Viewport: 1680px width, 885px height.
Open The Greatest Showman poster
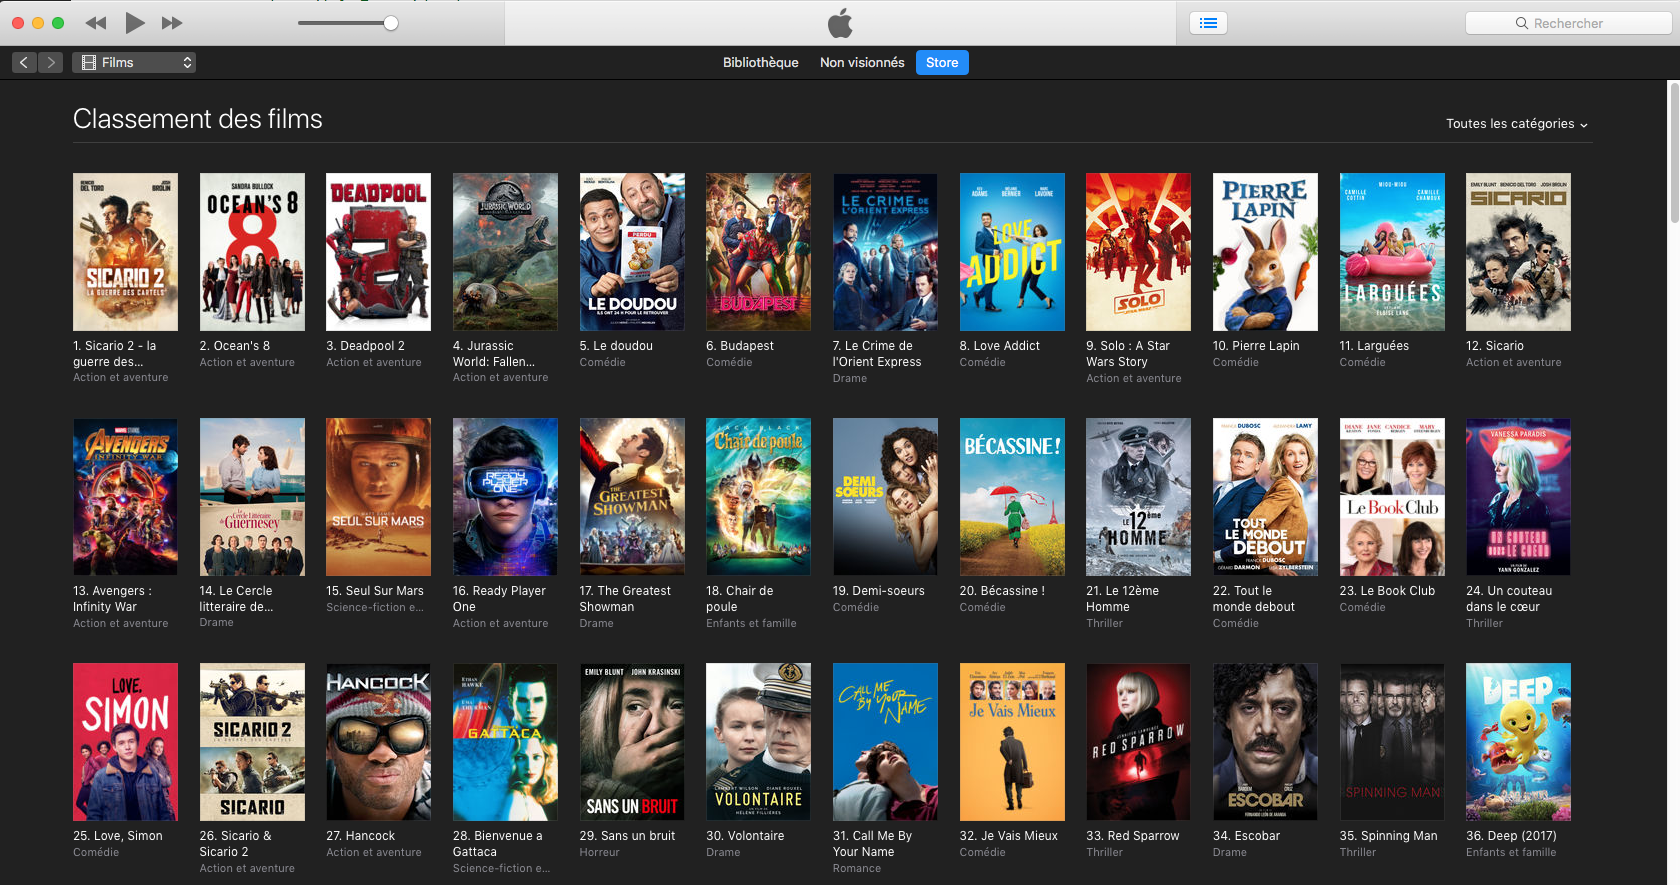(x=632, y=497)
